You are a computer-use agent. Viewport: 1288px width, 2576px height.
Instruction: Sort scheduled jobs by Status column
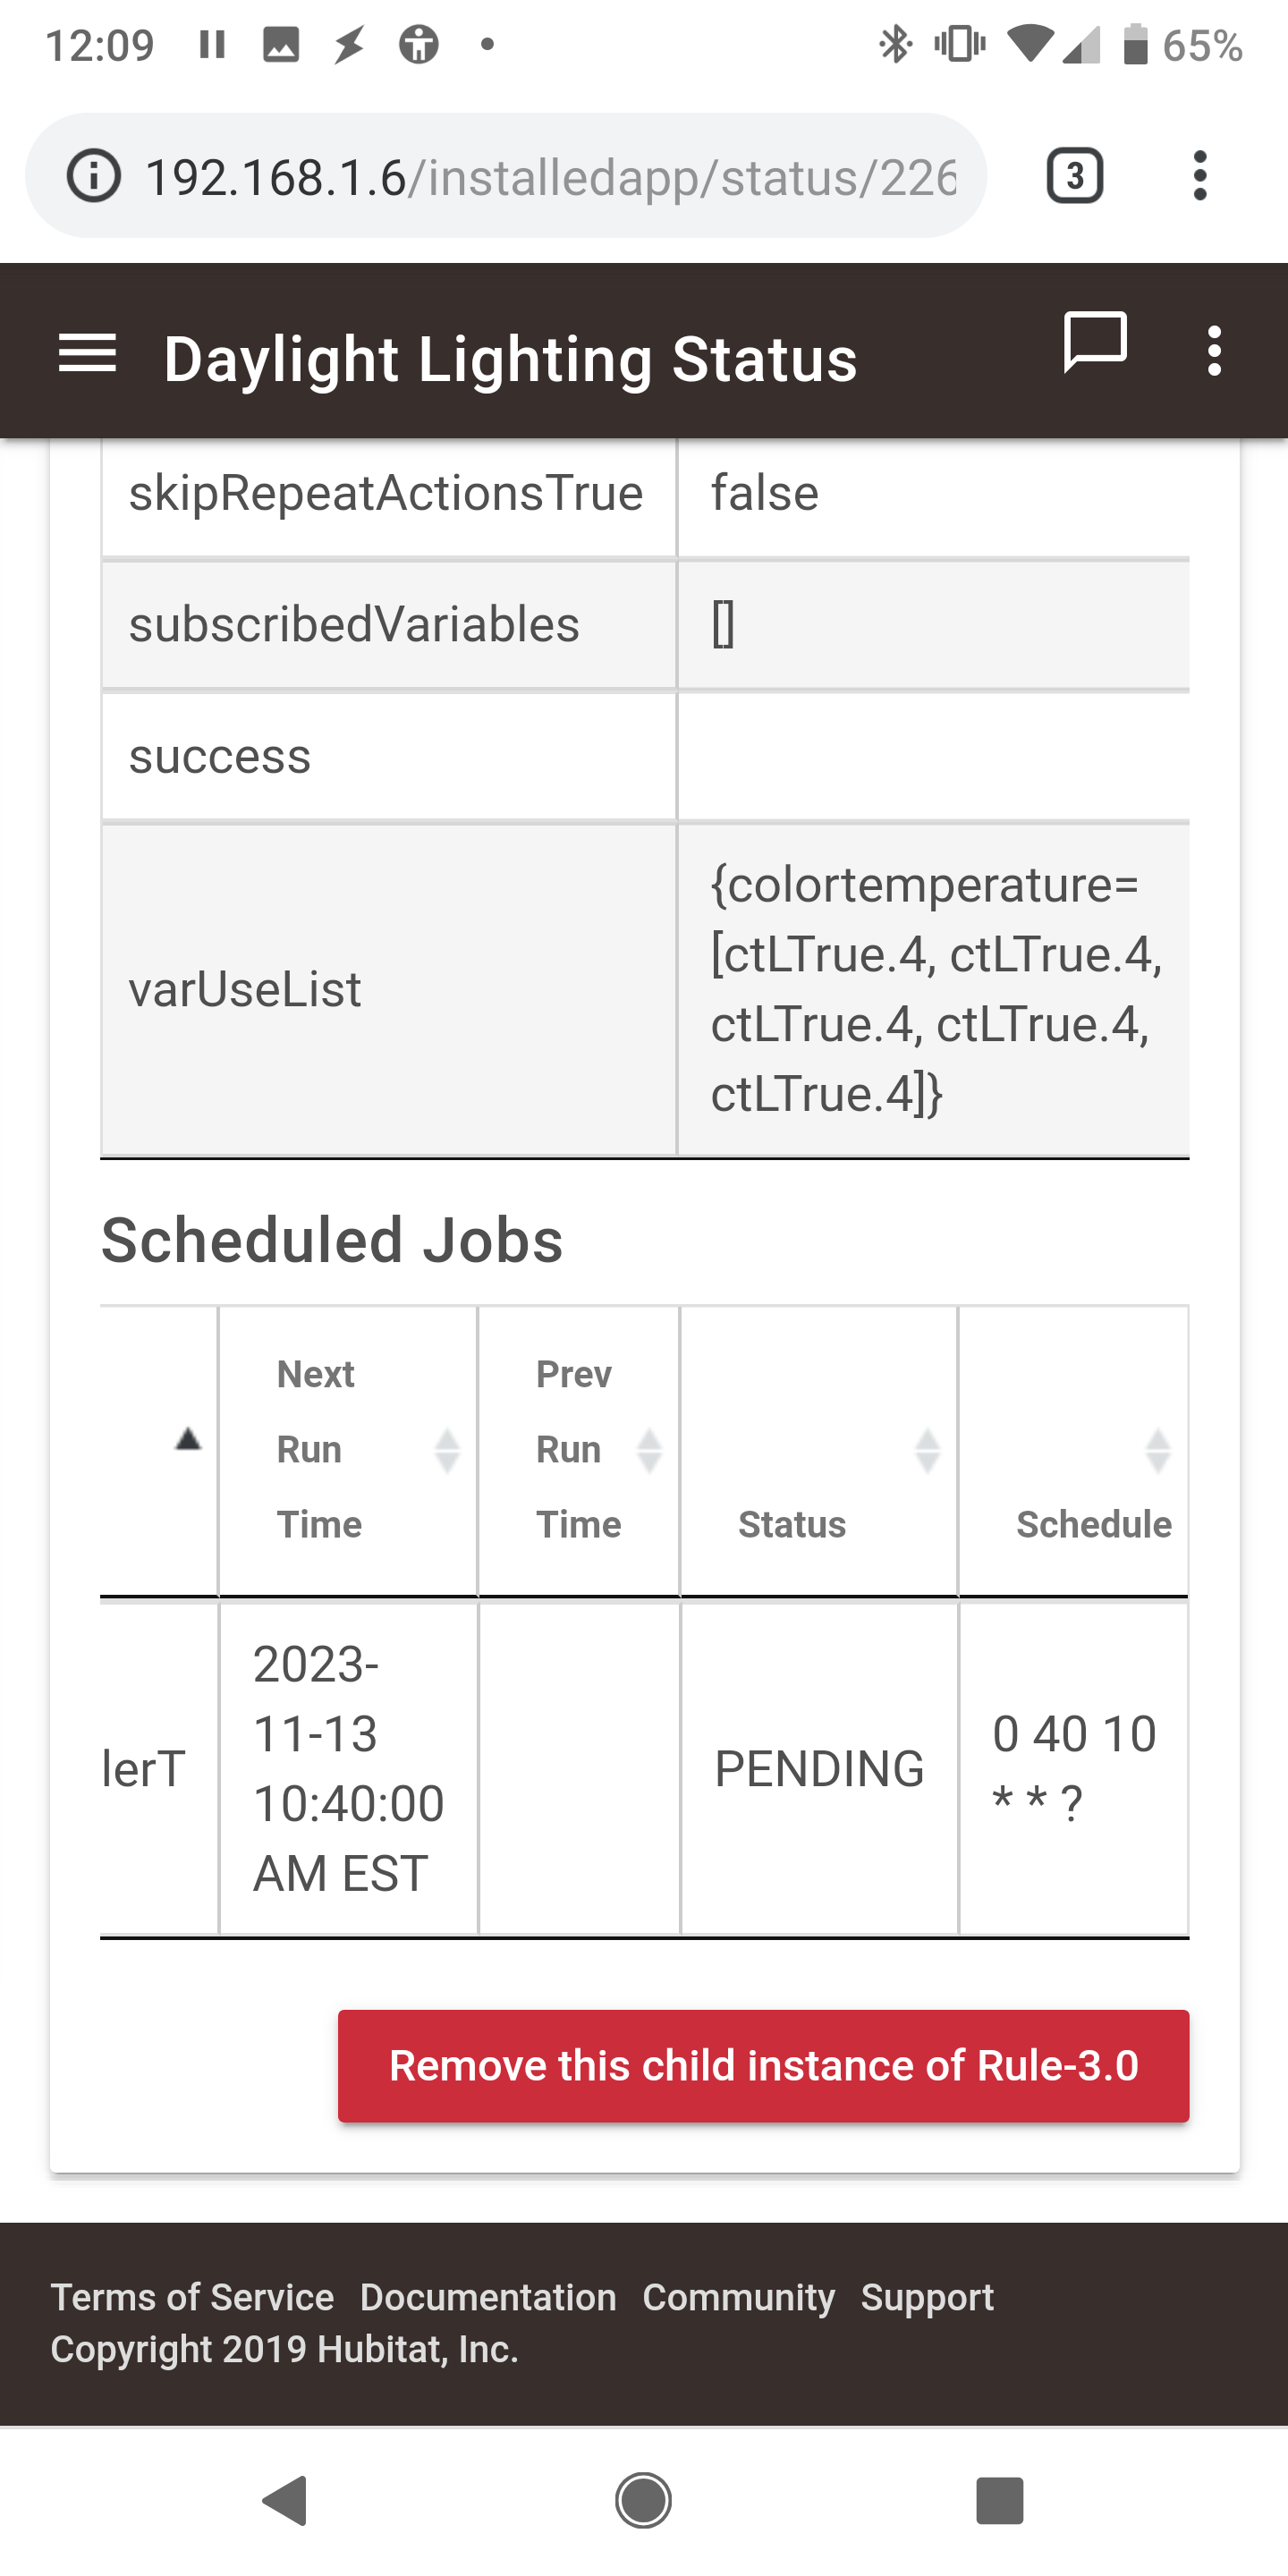click(x=819, y=1450)
